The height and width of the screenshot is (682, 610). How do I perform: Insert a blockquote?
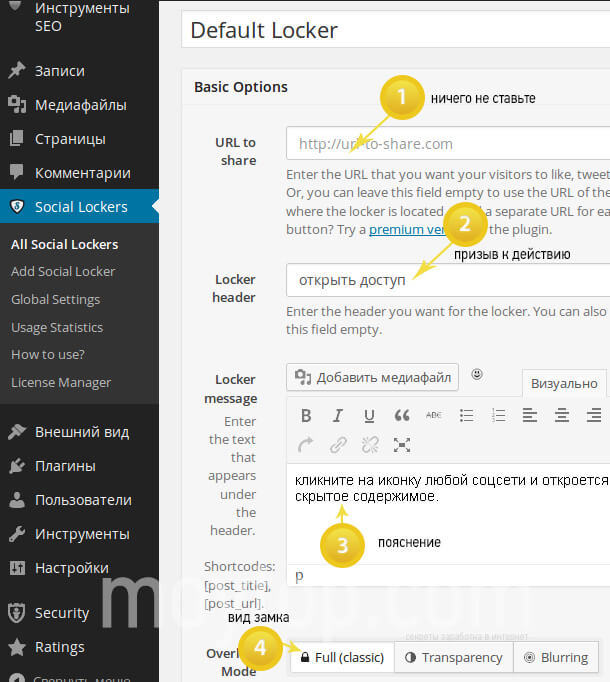[402, 415]
